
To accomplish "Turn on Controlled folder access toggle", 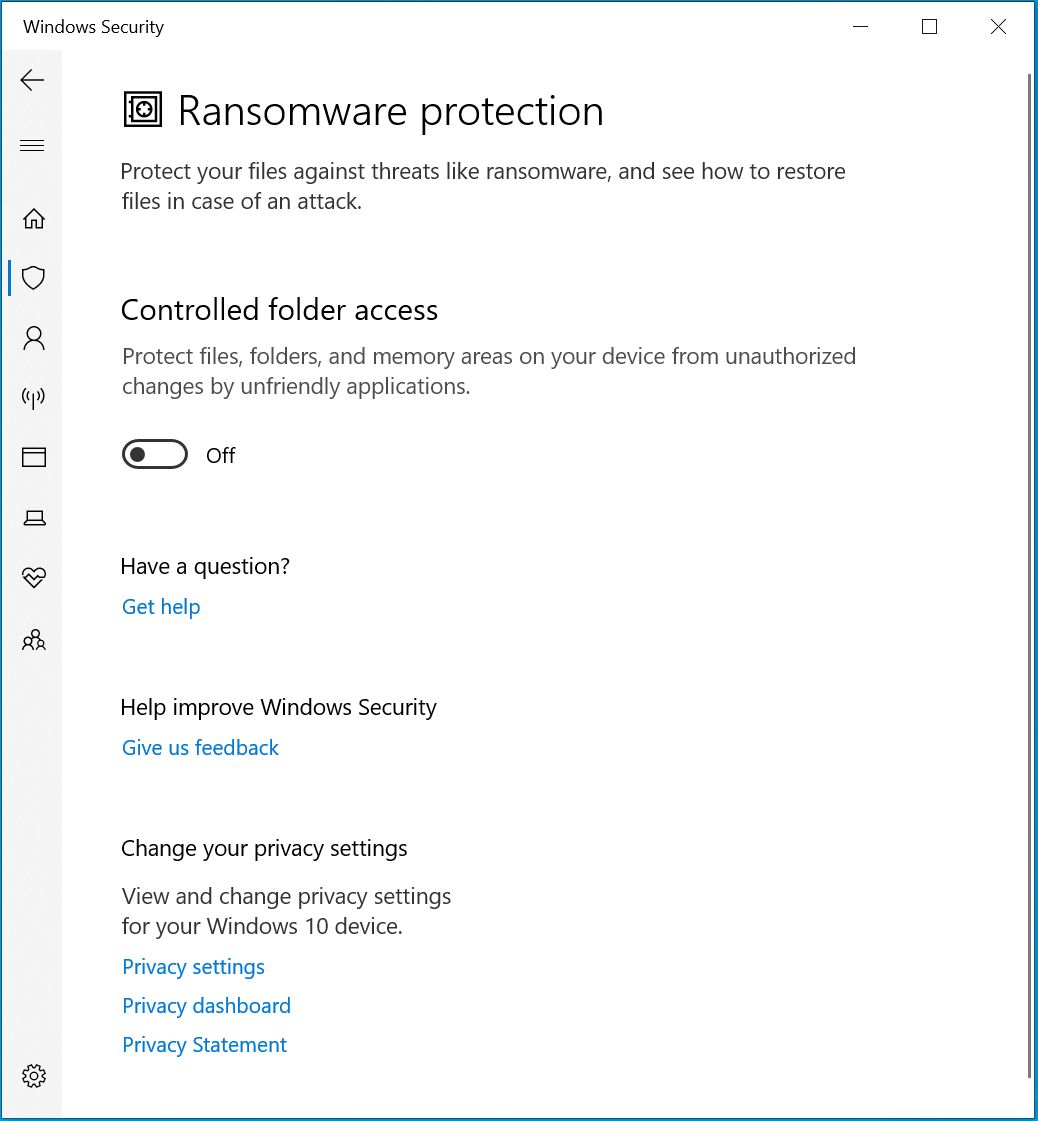I will [x=155, y=455].
